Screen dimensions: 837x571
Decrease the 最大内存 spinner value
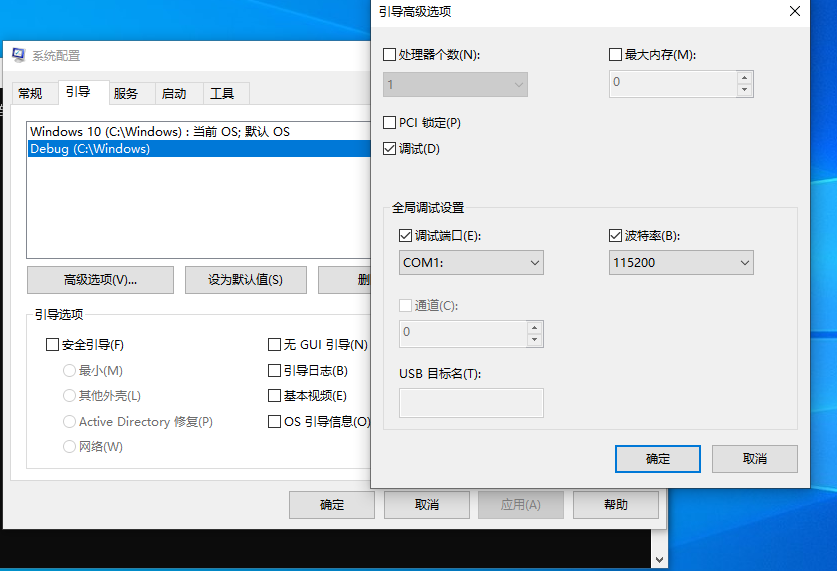[745, 90]
